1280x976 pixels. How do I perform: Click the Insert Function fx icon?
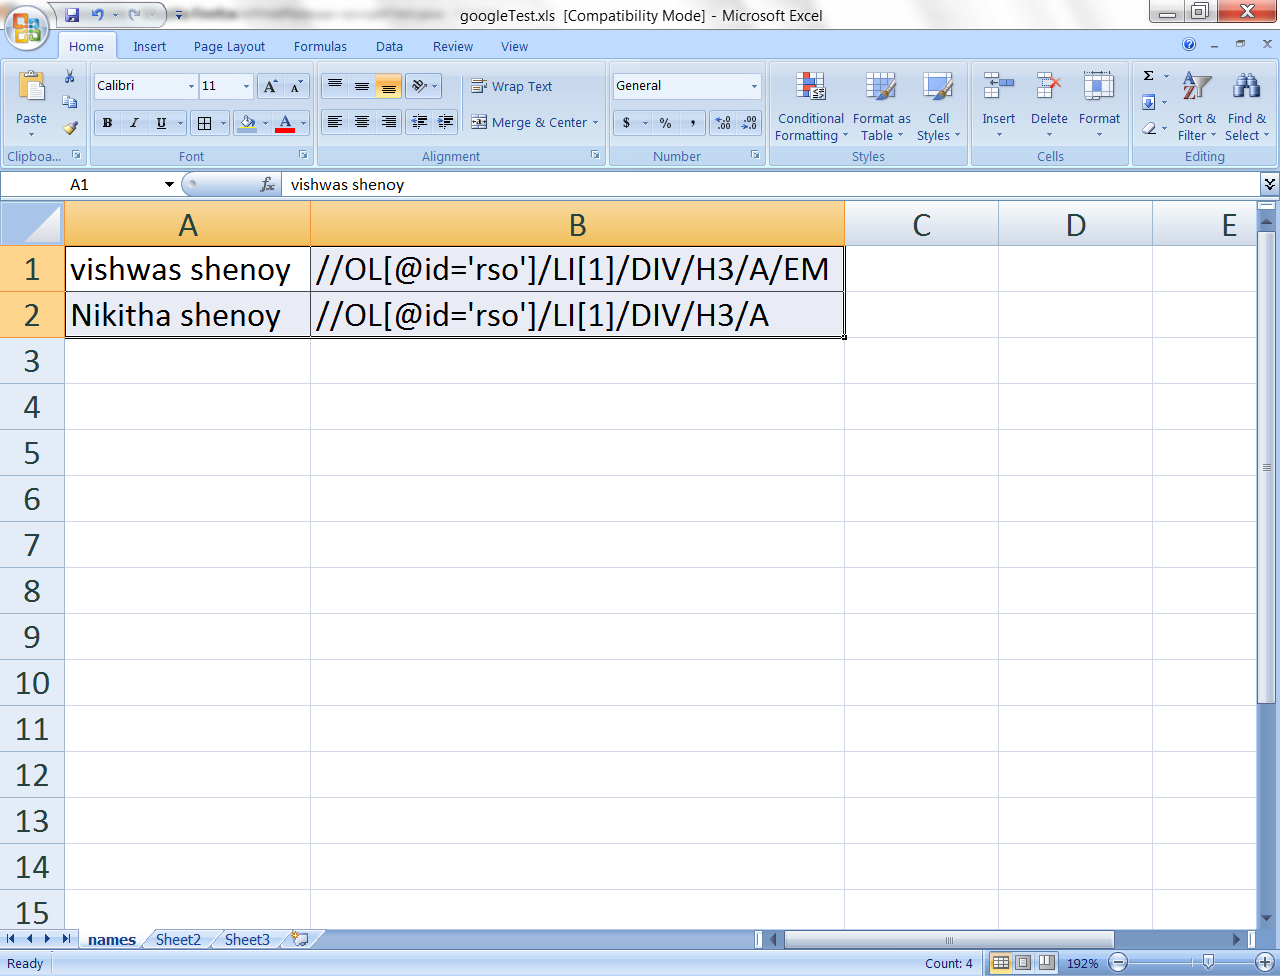click(267, 184)
